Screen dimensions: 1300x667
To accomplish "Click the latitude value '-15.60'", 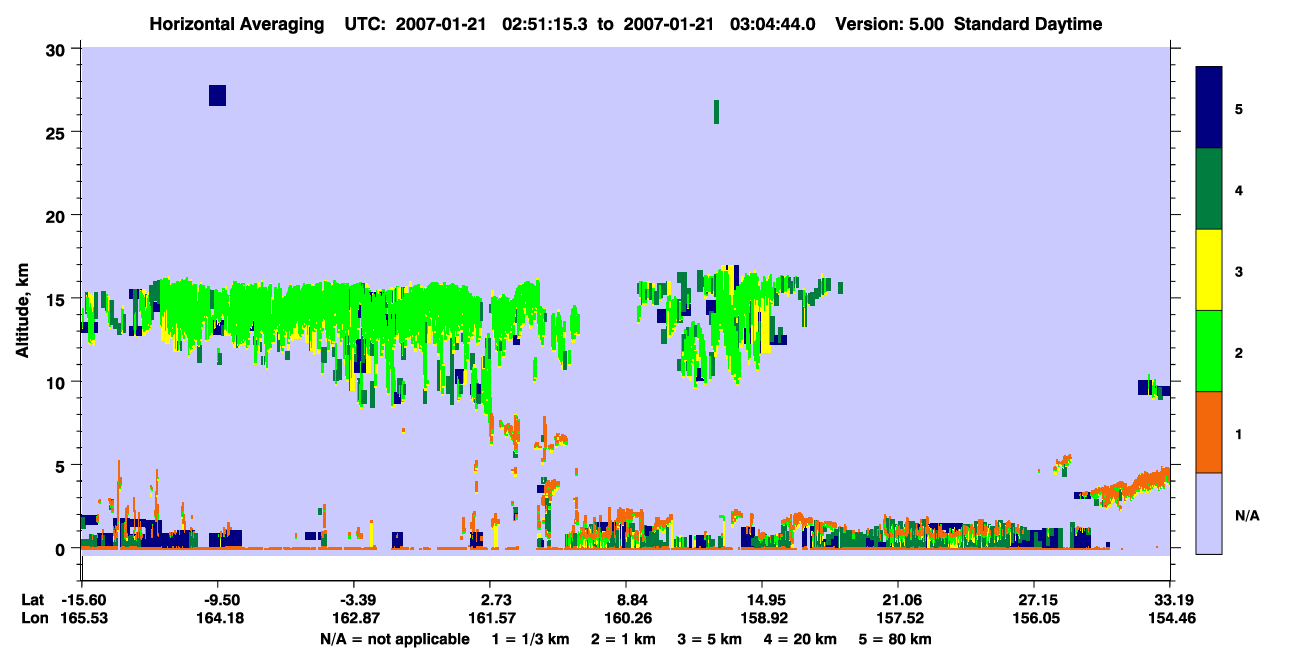I will [x=84, y=600].
